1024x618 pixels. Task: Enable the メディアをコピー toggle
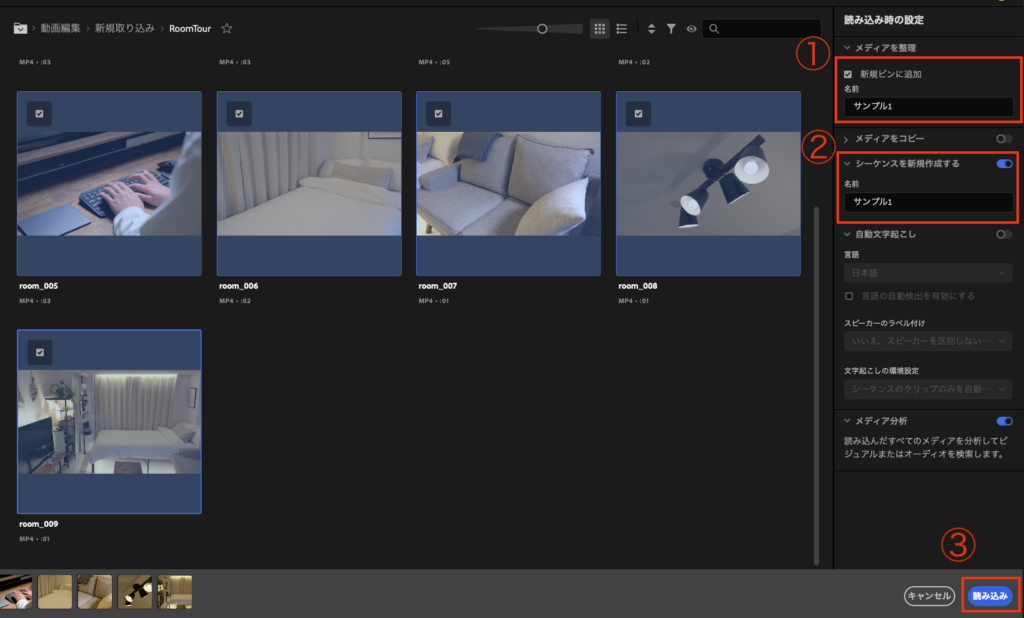[x=1004, y=138]
